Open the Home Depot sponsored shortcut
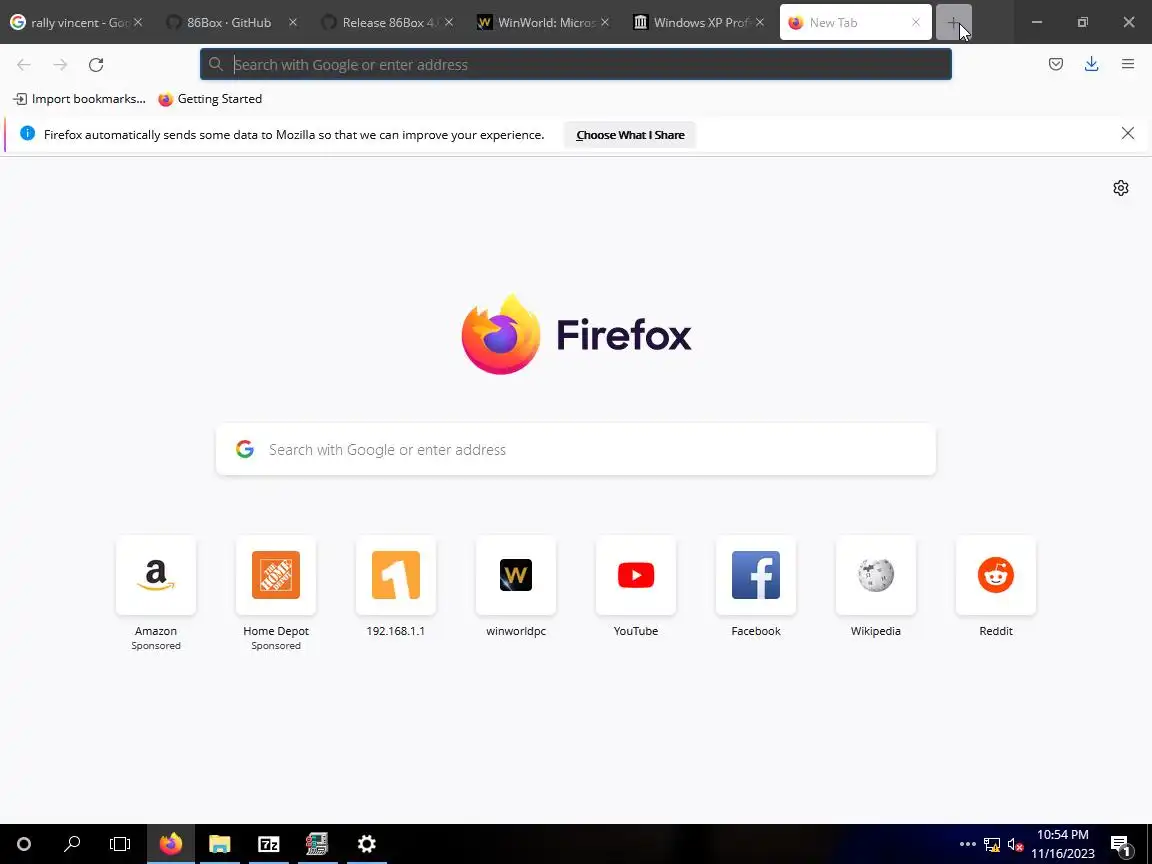Viewport: 1152px width, 864px height. (276, 575)
